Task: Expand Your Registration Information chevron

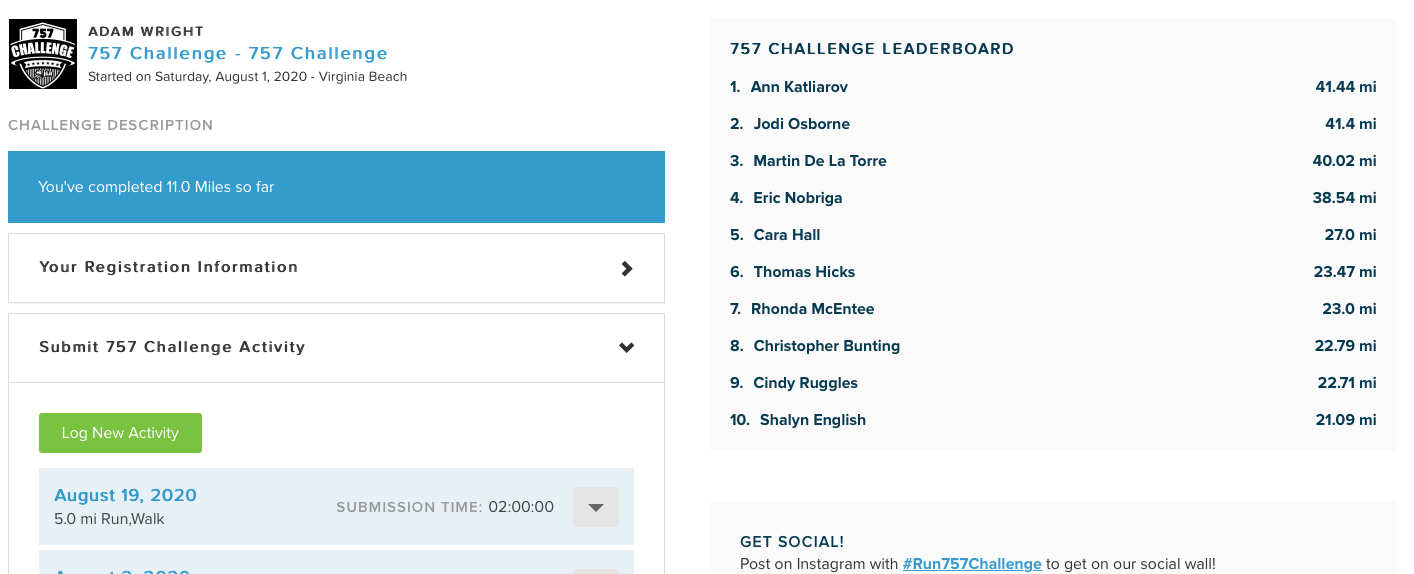Action: tap(627, 268)
